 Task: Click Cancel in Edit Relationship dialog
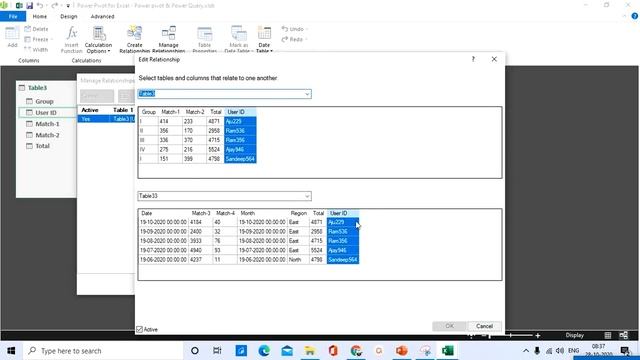pos(484,326)
